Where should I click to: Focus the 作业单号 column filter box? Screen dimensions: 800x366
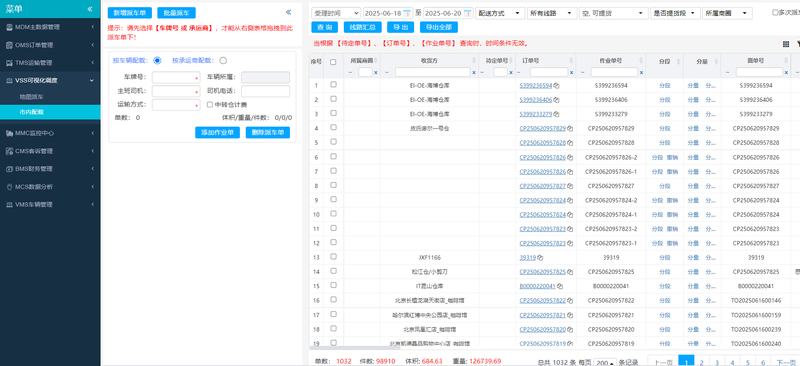614,72
